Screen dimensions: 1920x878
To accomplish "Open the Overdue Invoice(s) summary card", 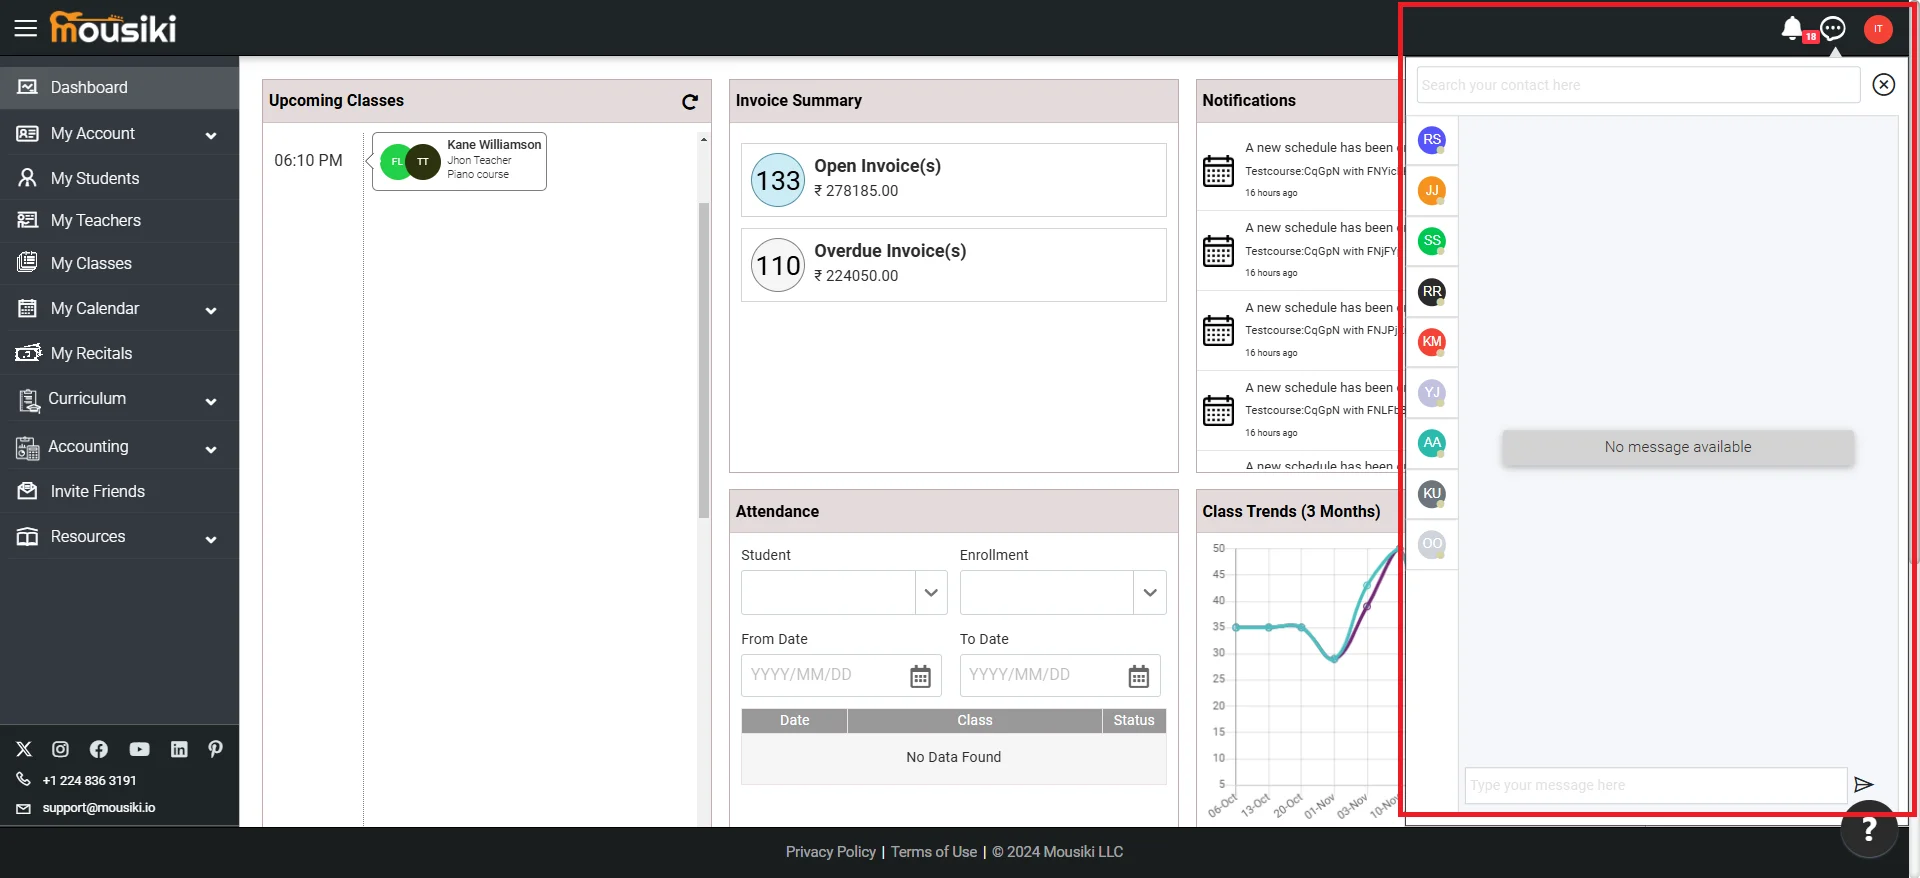I will (953, 265).
